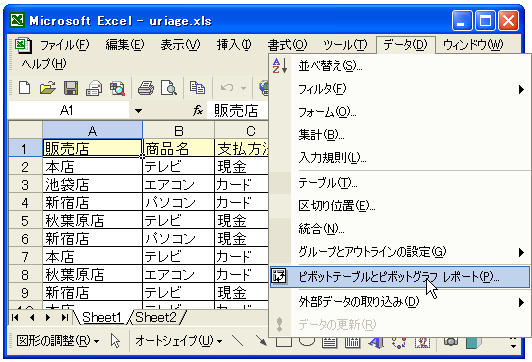Screen dimensions: 532x362
Task: Click the New workbook icon
Action: (24, 88)
